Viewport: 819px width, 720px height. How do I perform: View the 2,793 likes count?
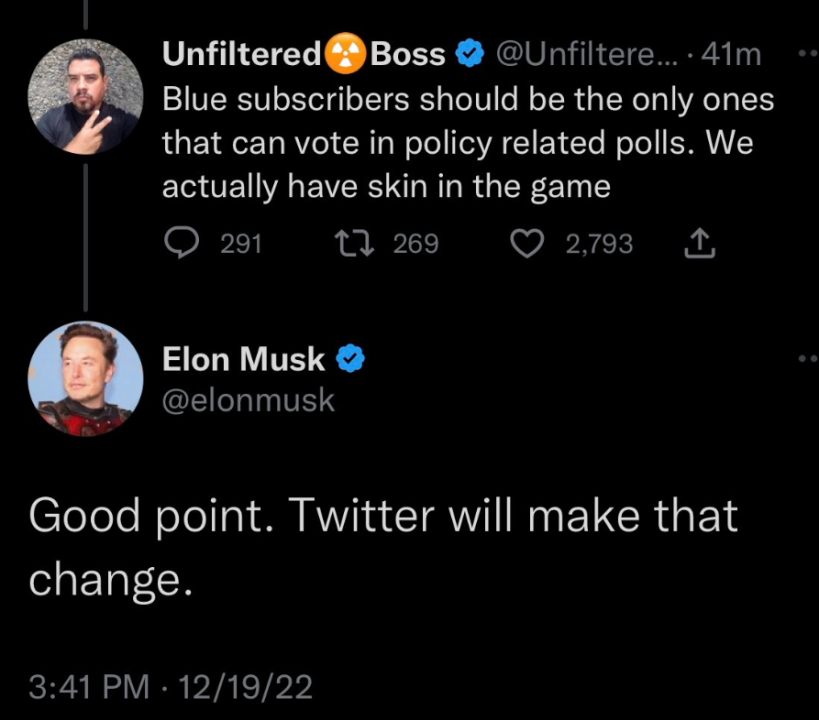(599, 243)
